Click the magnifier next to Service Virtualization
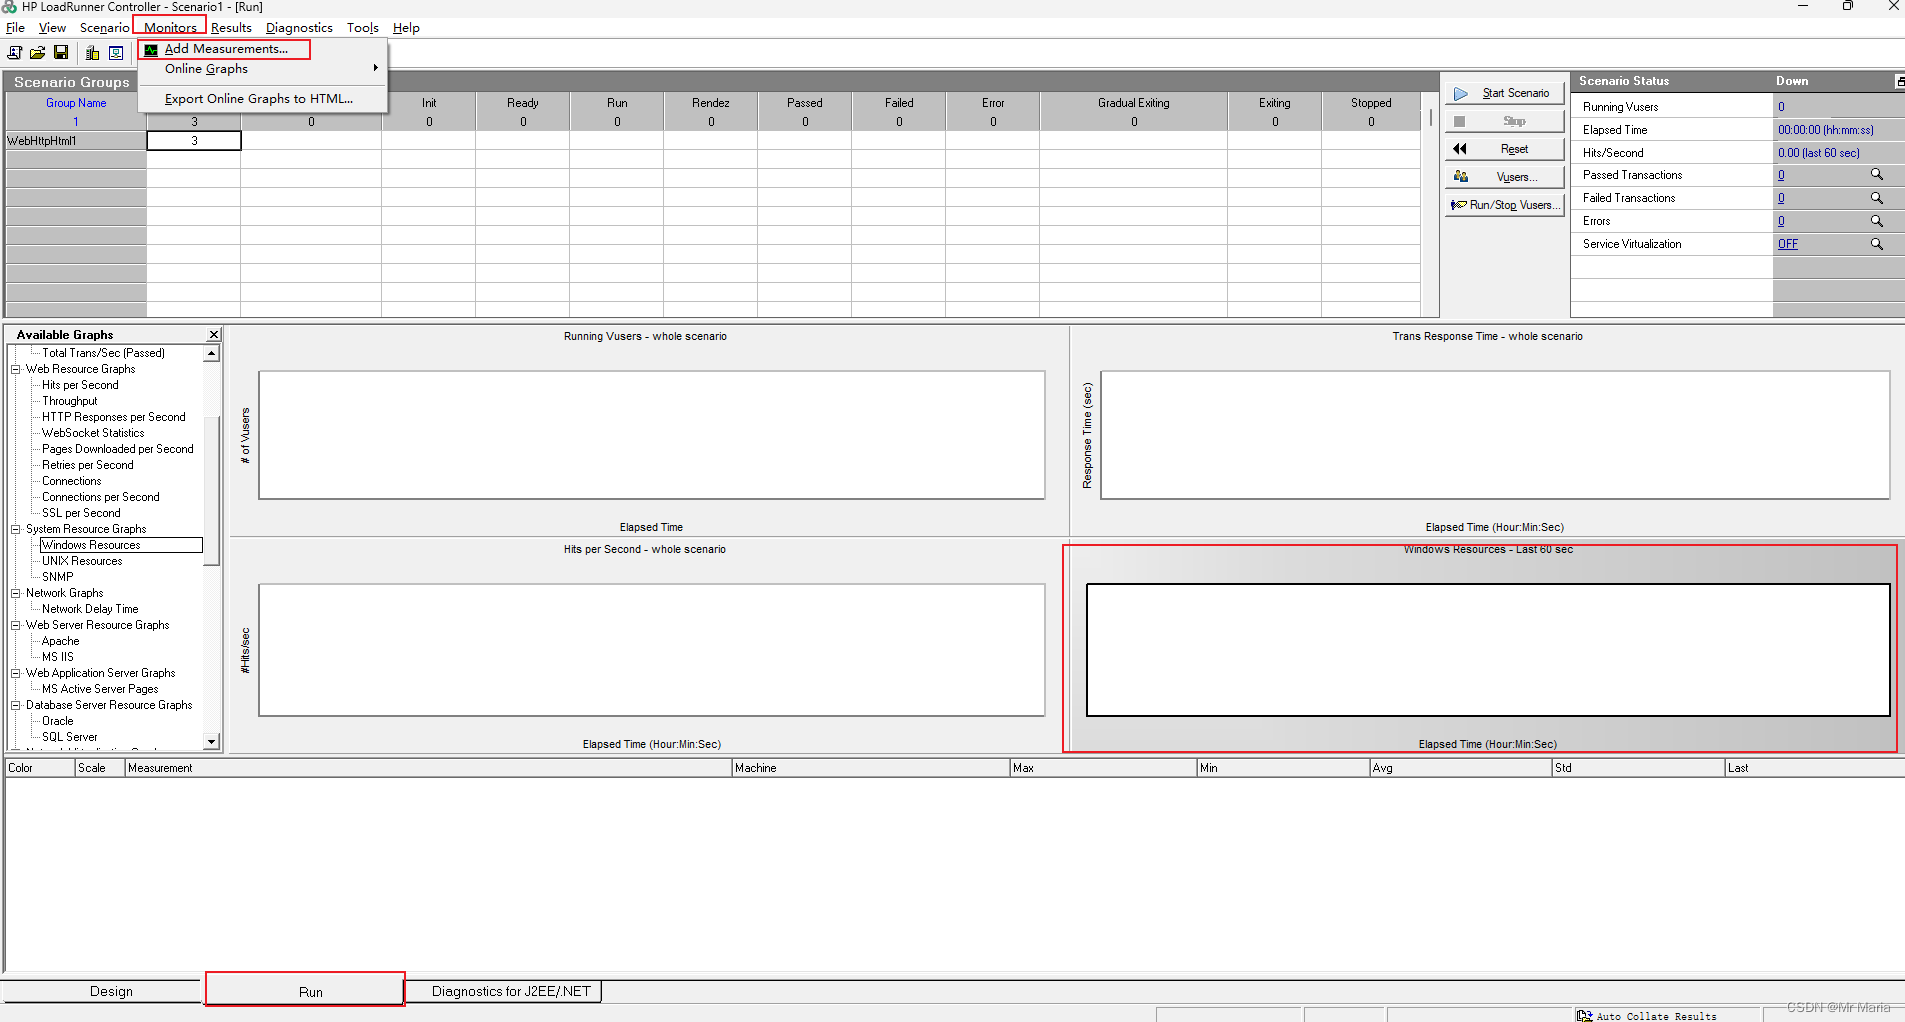 pyautogui.click(x=1876, y=244)
